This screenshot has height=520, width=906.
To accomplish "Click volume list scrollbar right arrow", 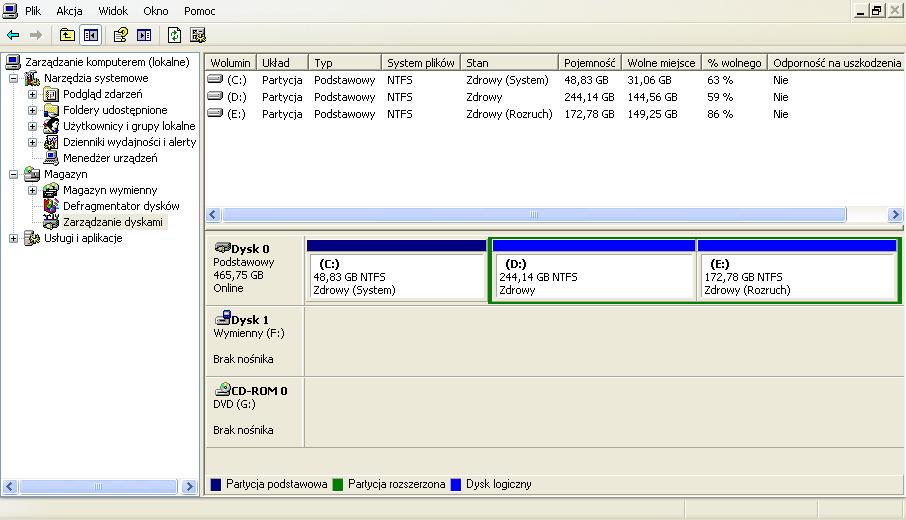I will click(895, 215).
